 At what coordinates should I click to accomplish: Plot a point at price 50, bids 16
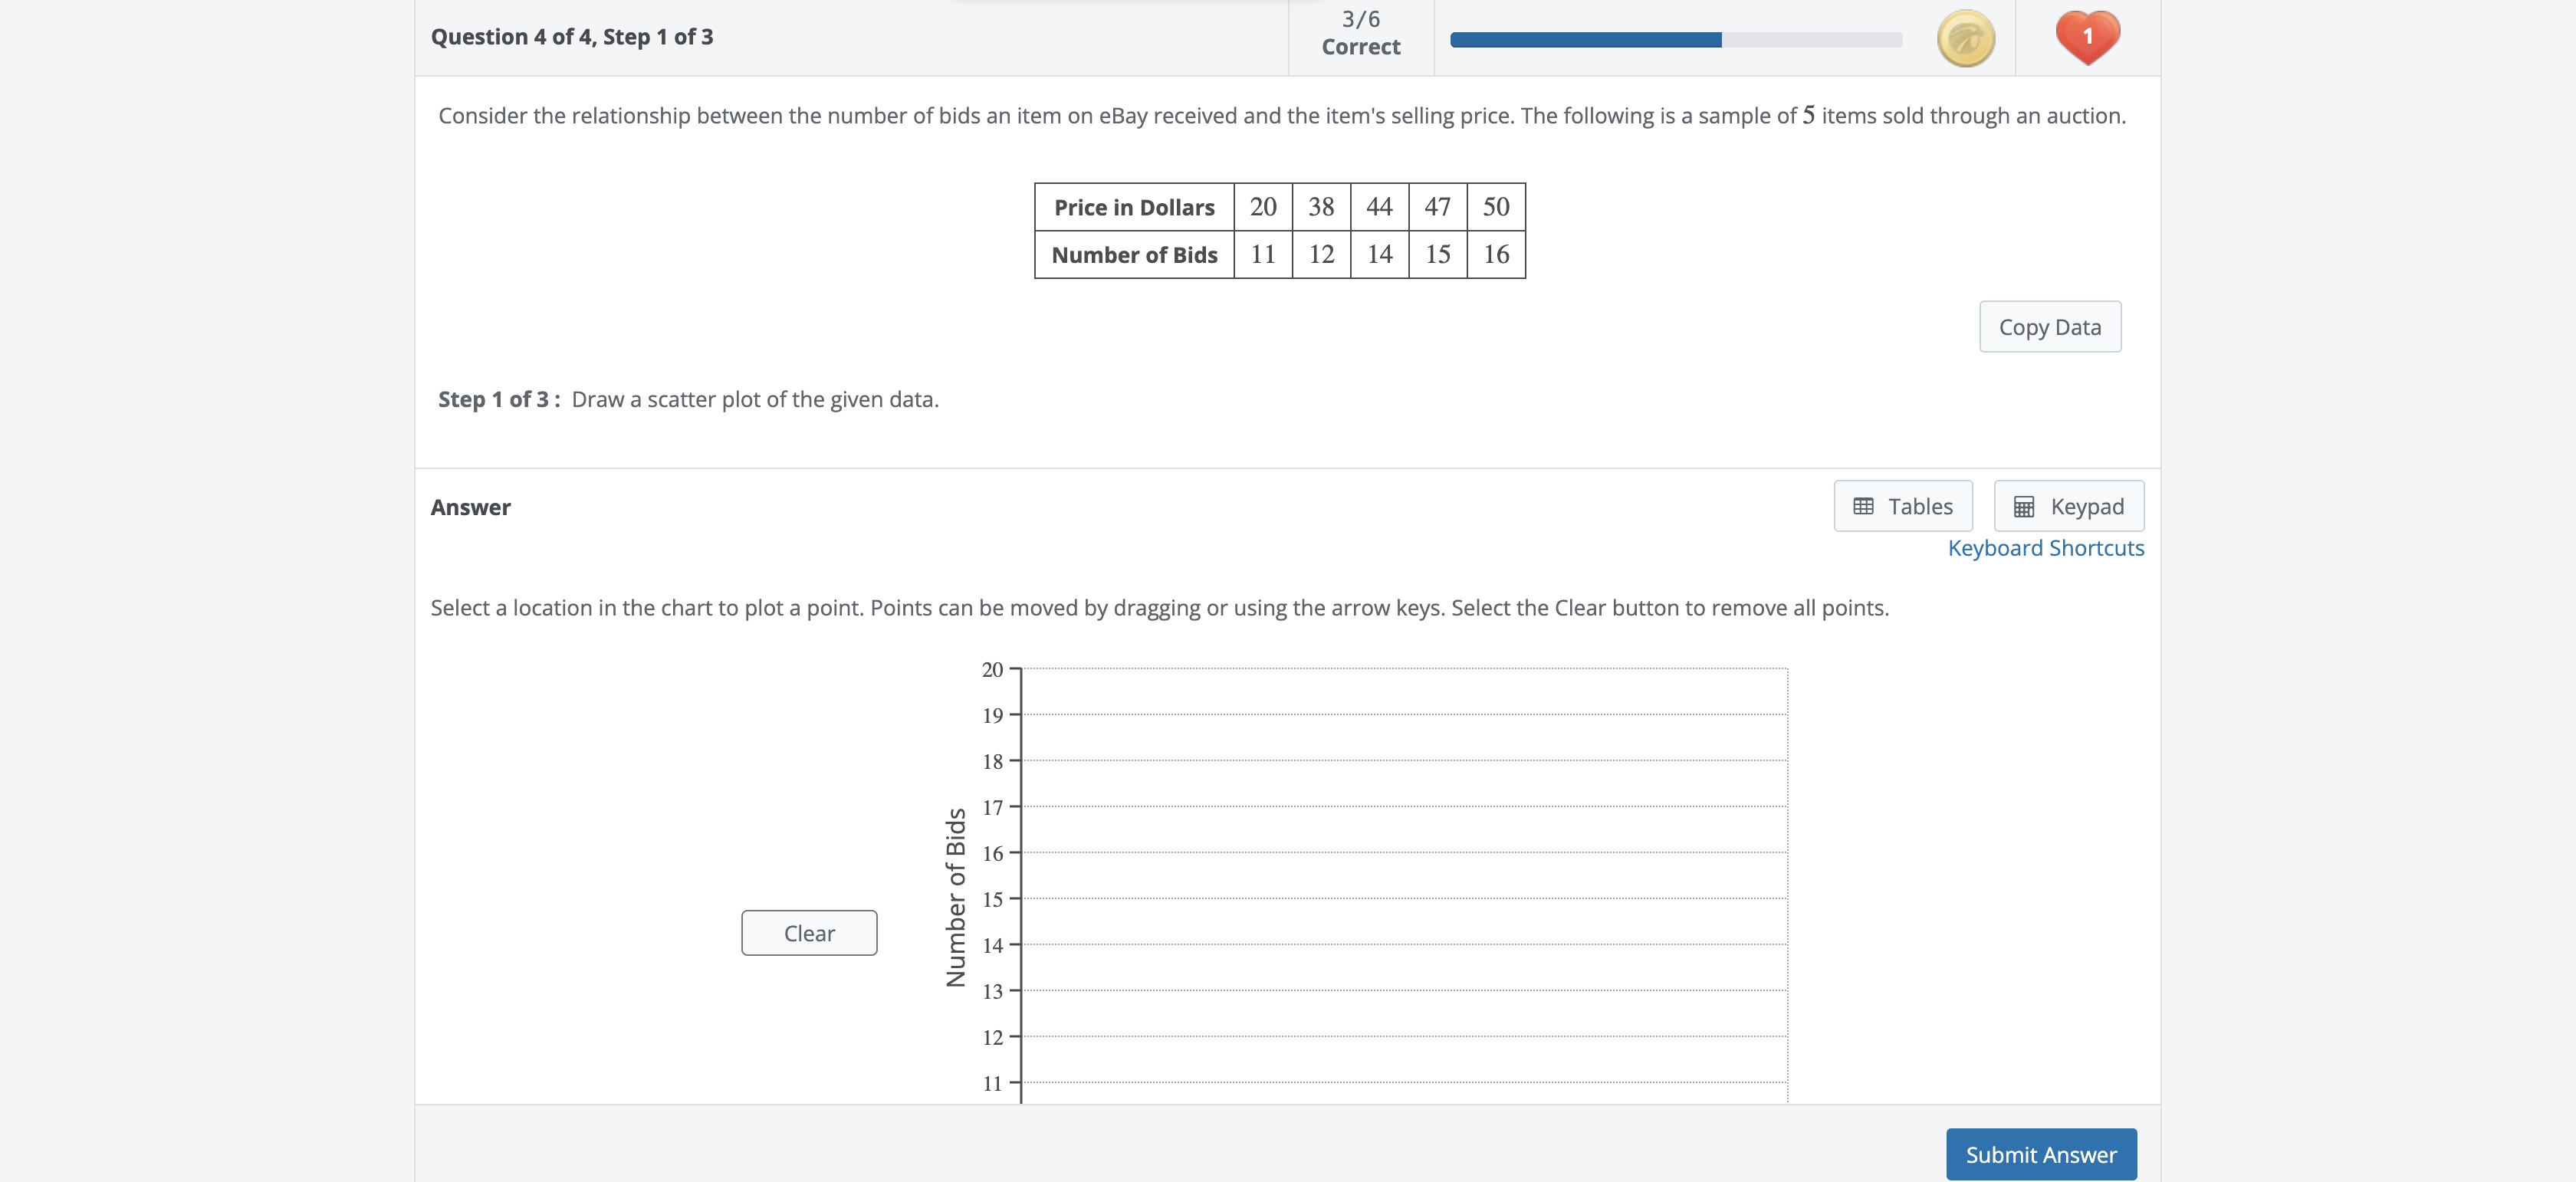1770,852
